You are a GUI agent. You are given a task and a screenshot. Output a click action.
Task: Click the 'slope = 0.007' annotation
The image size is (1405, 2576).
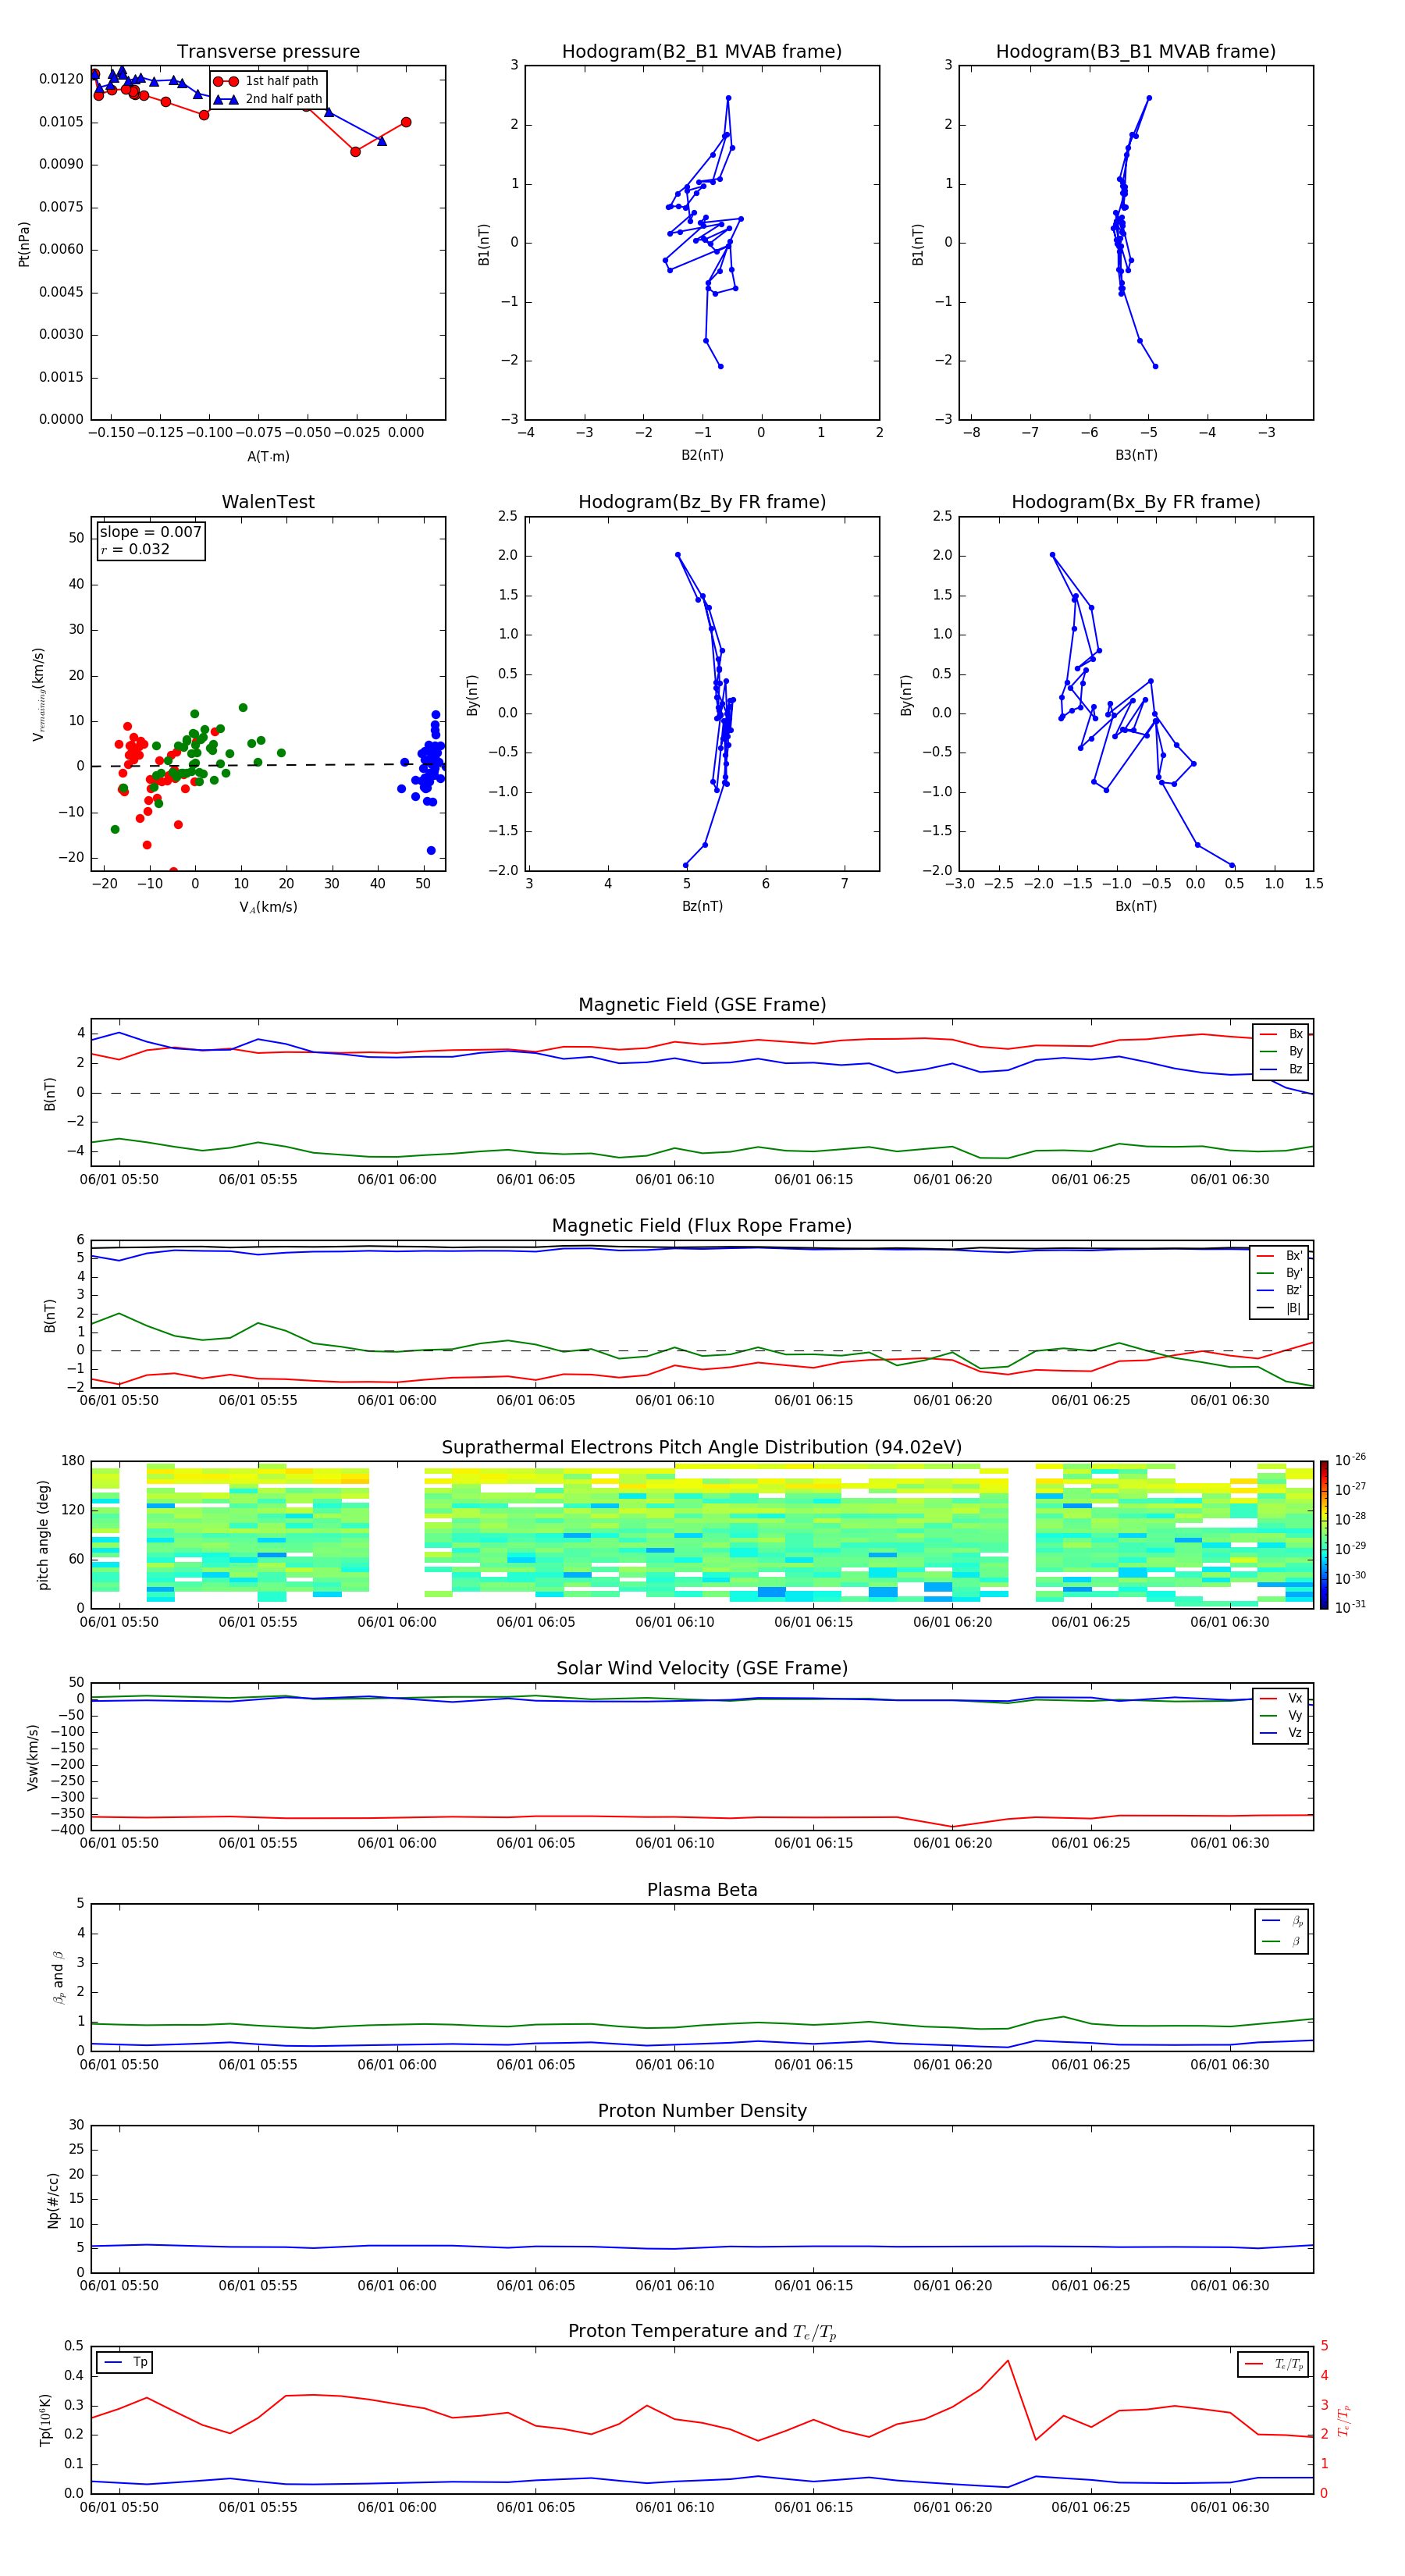point(150,532)
